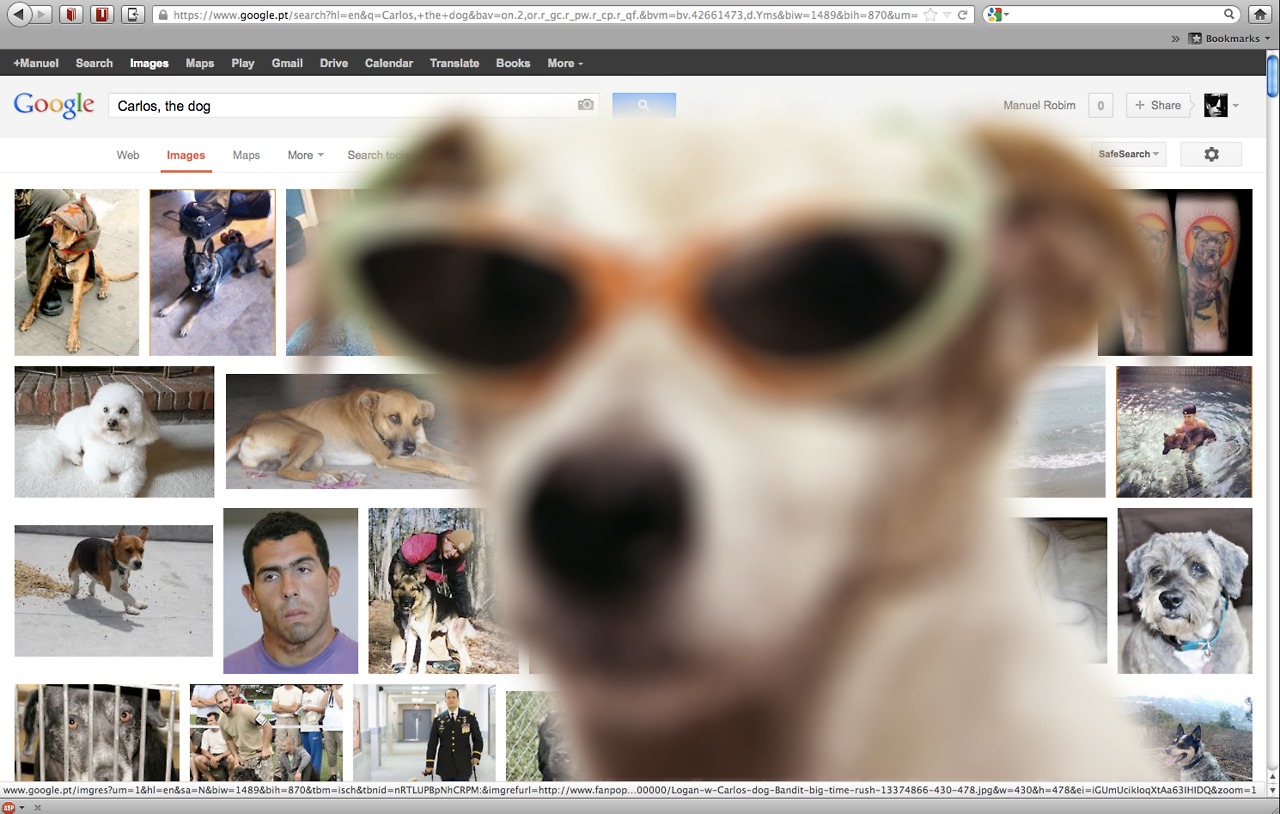
Task: Open the white poodle thumbnail
Action: 114,432
